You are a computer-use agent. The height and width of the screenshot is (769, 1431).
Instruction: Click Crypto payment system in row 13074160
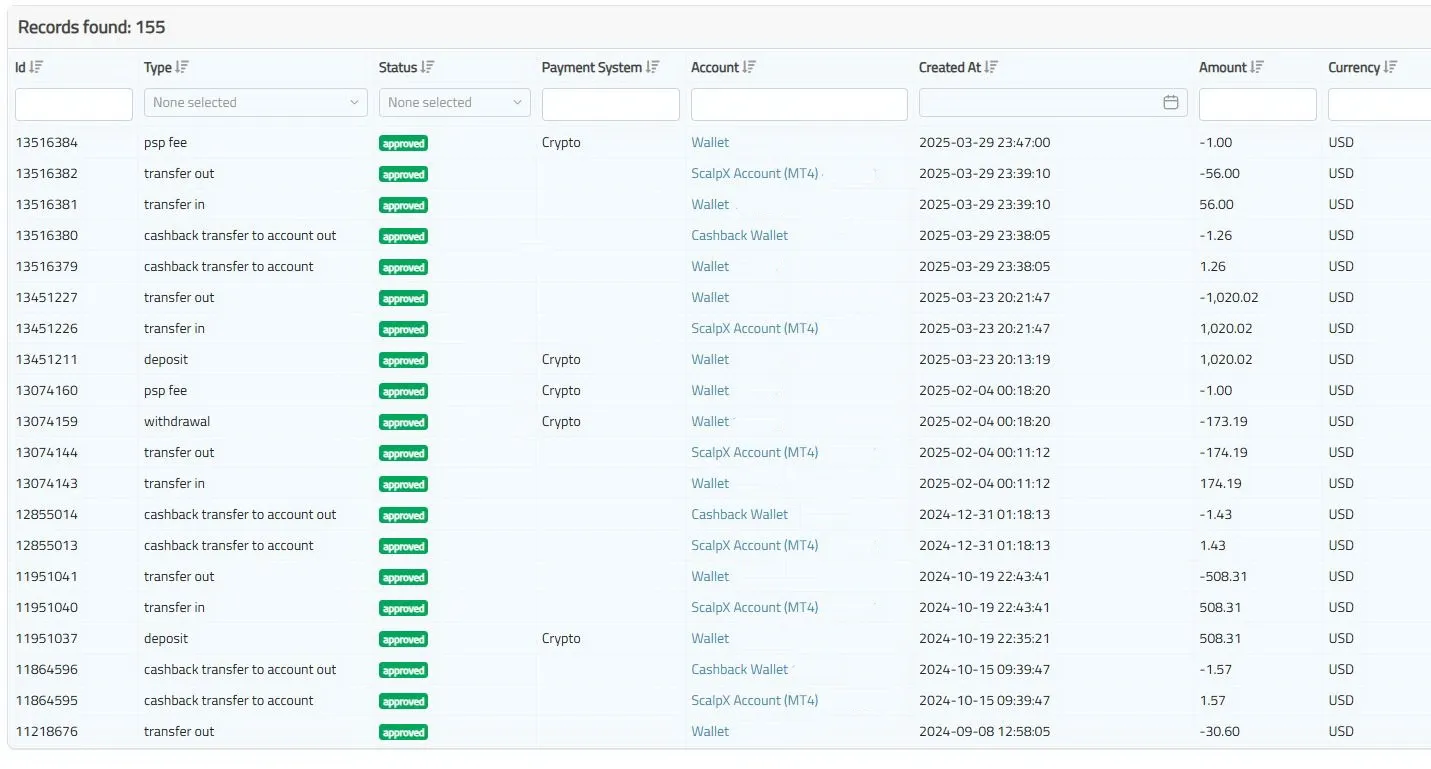pyautogui.click(x=561, y=390)
